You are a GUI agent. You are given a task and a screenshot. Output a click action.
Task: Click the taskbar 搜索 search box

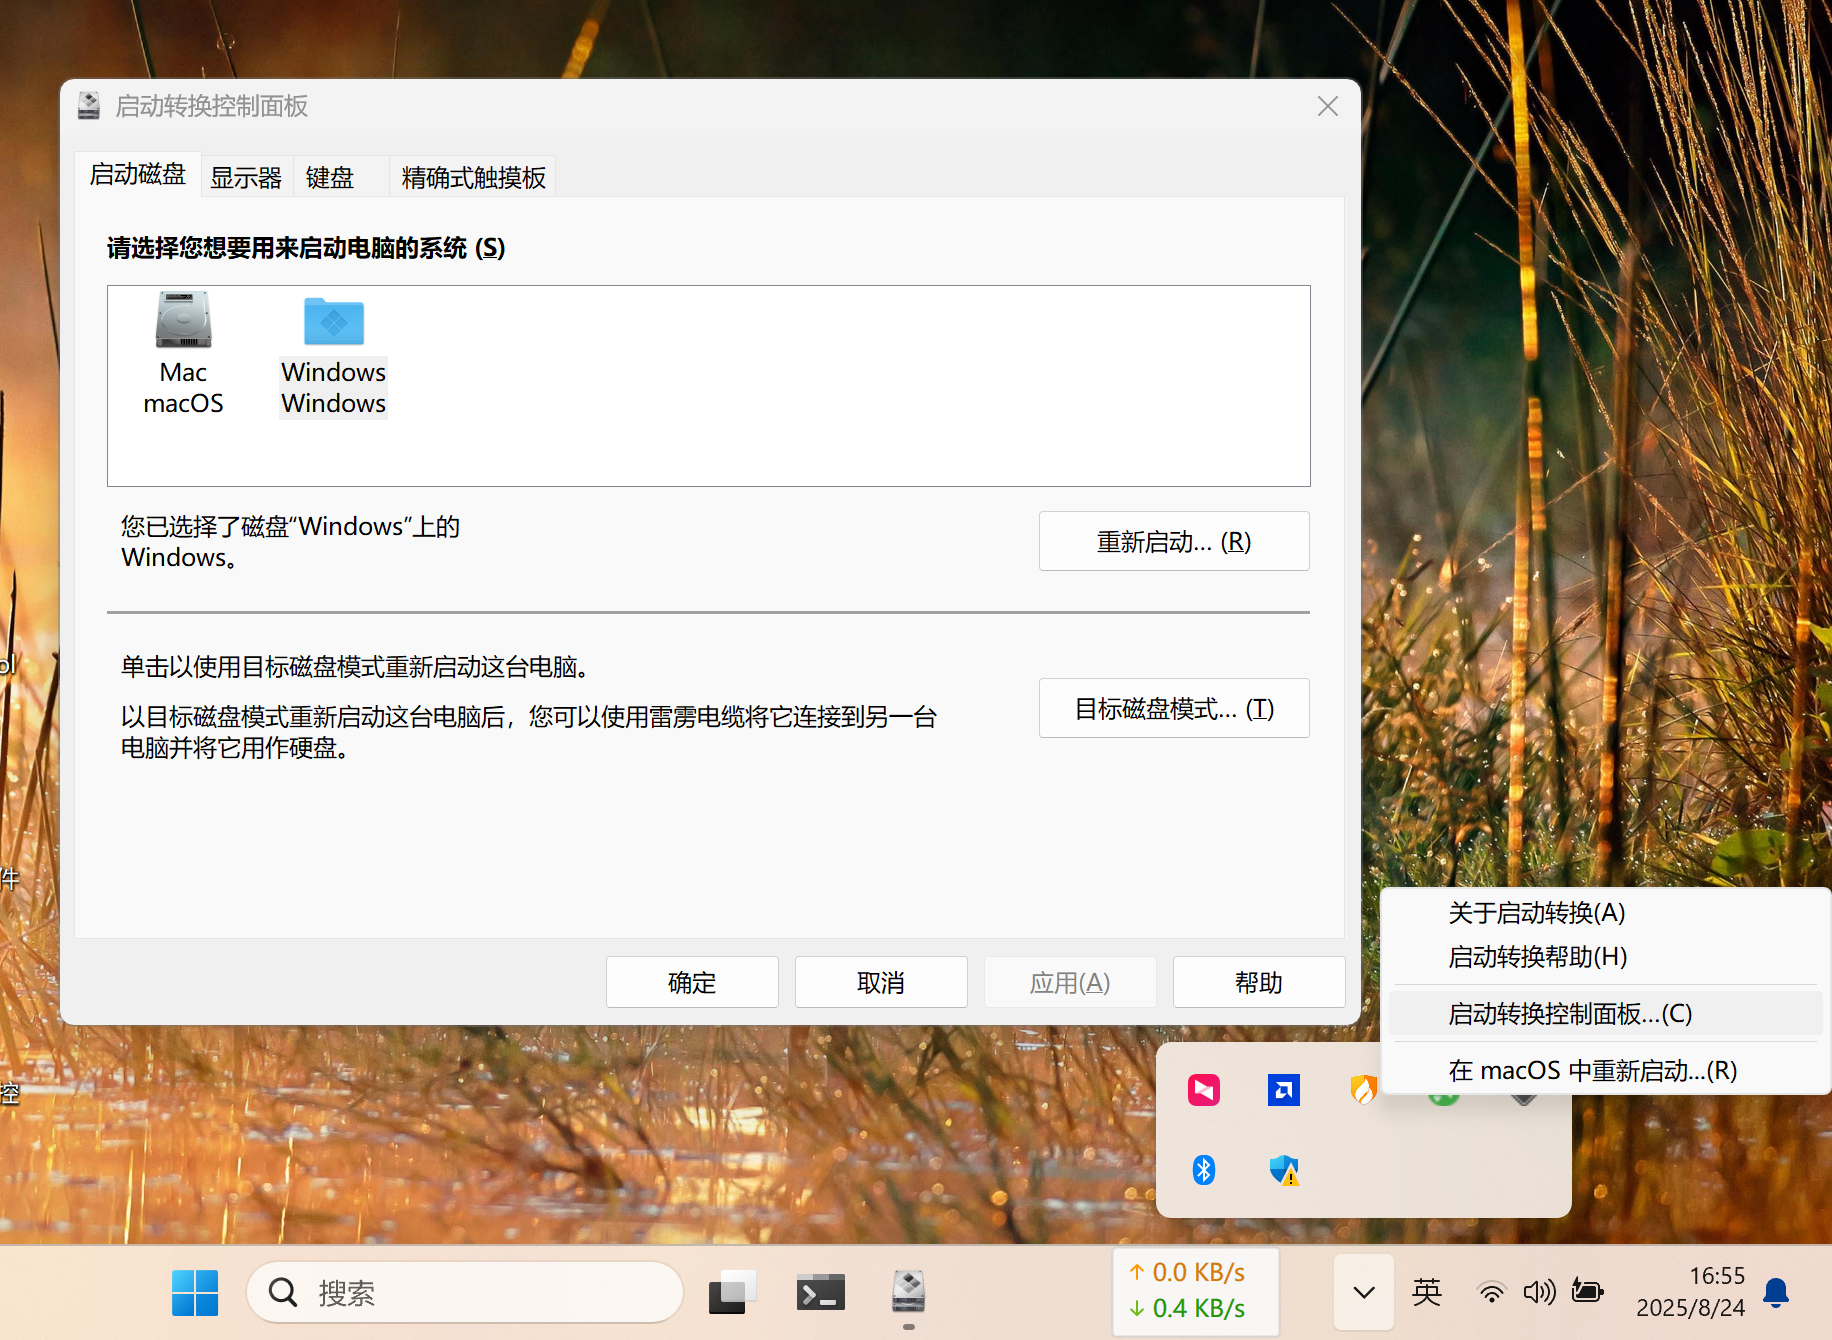click(x=465, y=1292)
